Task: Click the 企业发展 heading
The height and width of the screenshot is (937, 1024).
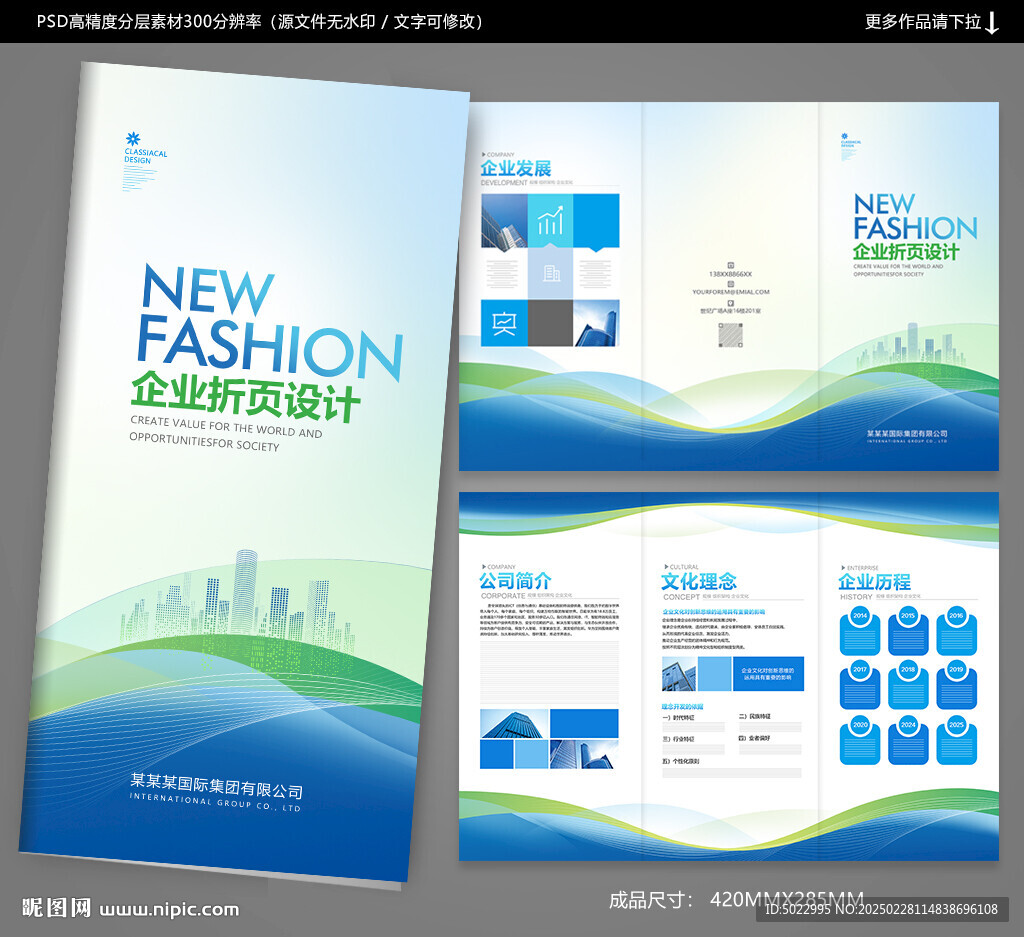Action: pos(516,168)
